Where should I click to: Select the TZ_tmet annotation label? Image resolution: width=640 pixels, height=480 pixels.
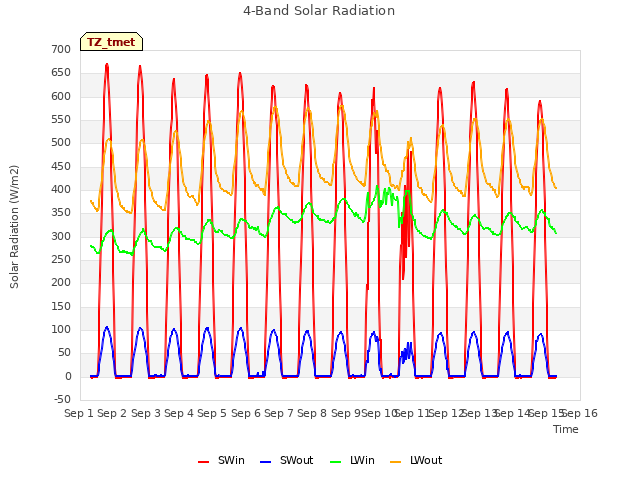[x=111, y=42]
